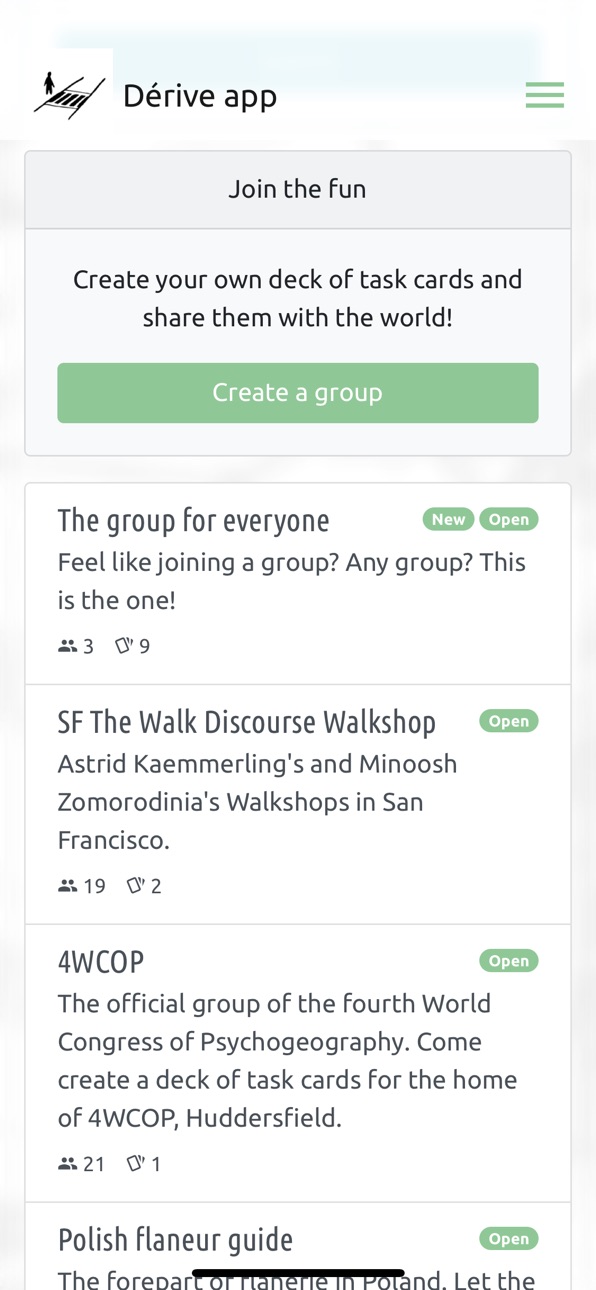Tap members icon on SF Walkshop group
Viewport: 596px width, 1290px height.
68,886
